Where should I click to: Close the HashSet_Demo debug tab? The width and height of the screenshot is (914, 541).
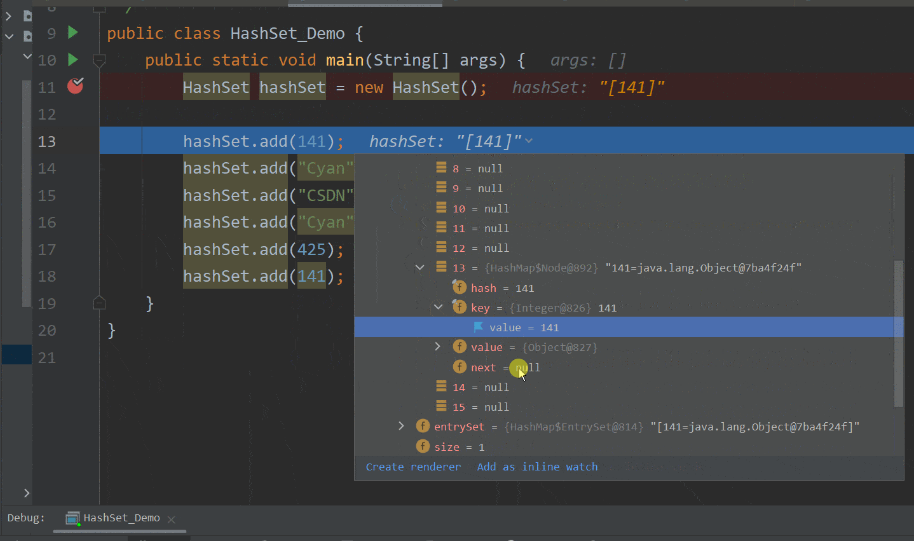[x=171, y=519]
